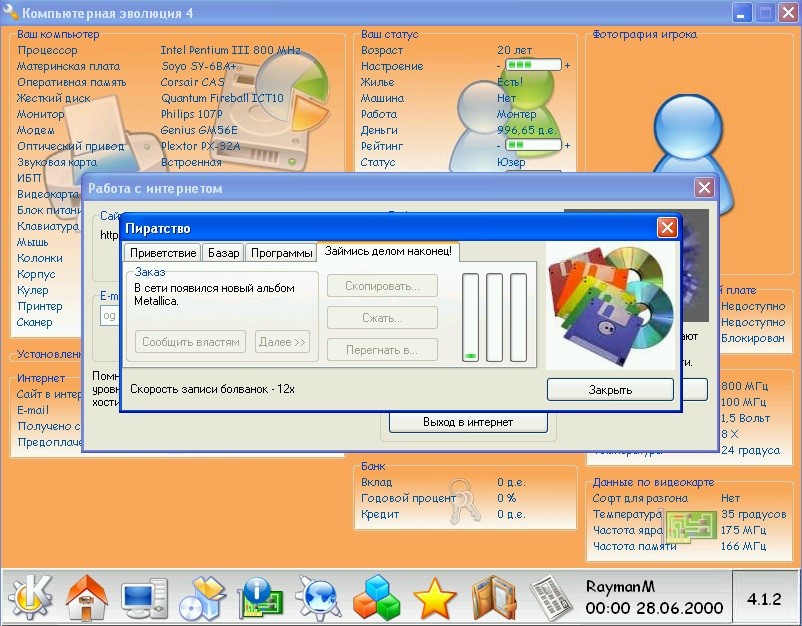Click the Plextor PX-32A drive value
The width and height of the screenshot is (802, 626).
(x=200, y=146)
